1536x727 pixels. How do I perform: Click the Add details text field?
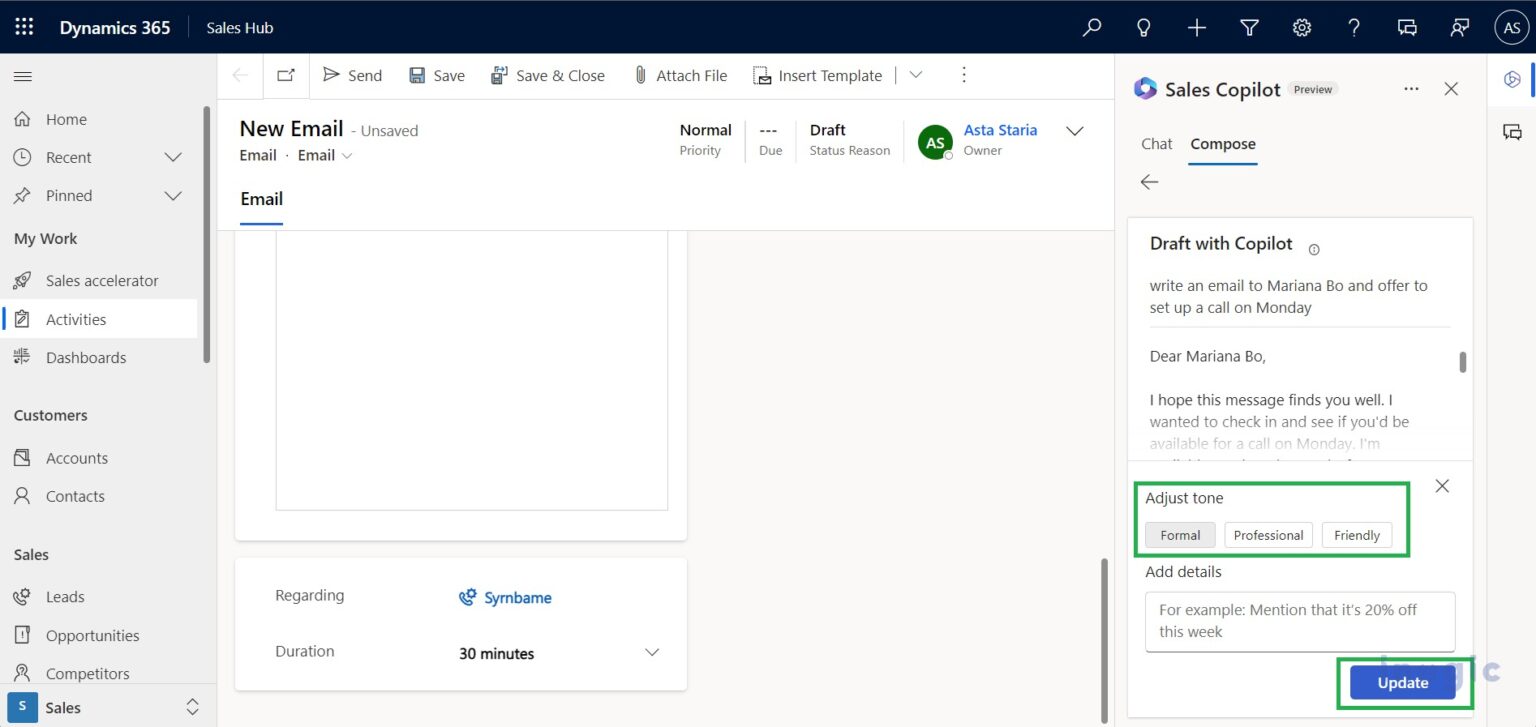pos(1299,621)
